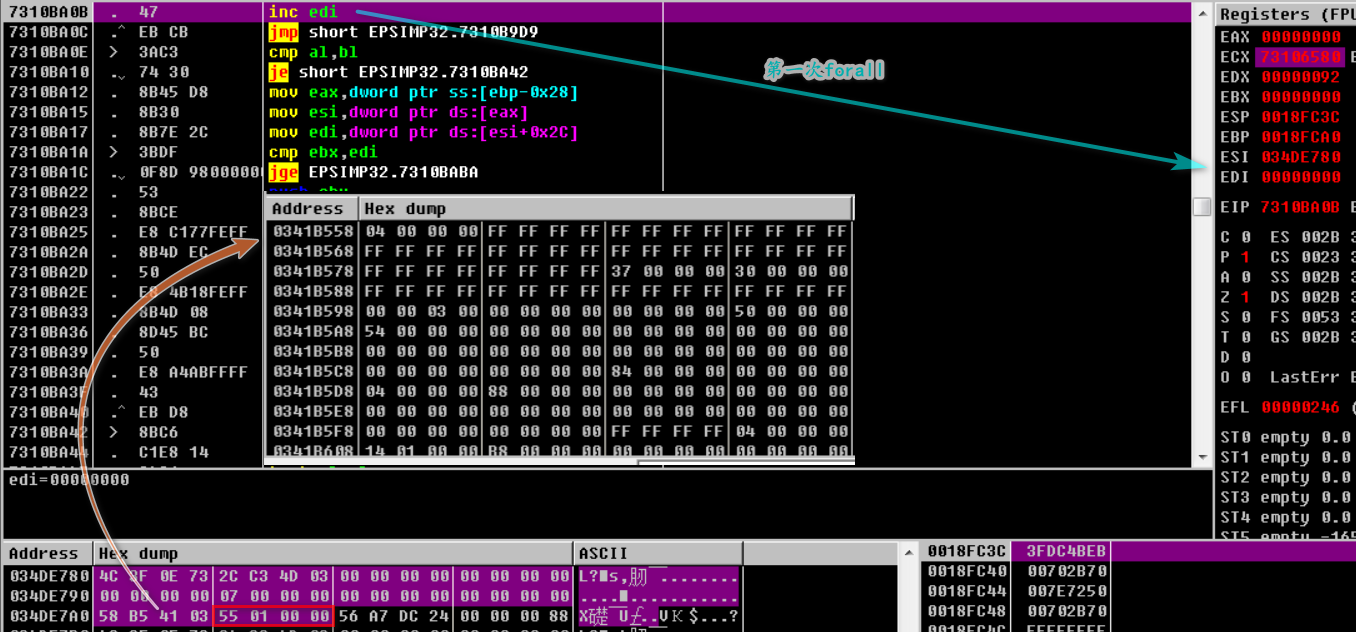Click the disassembly pane scroll-down arrow

coord(1201,457)
